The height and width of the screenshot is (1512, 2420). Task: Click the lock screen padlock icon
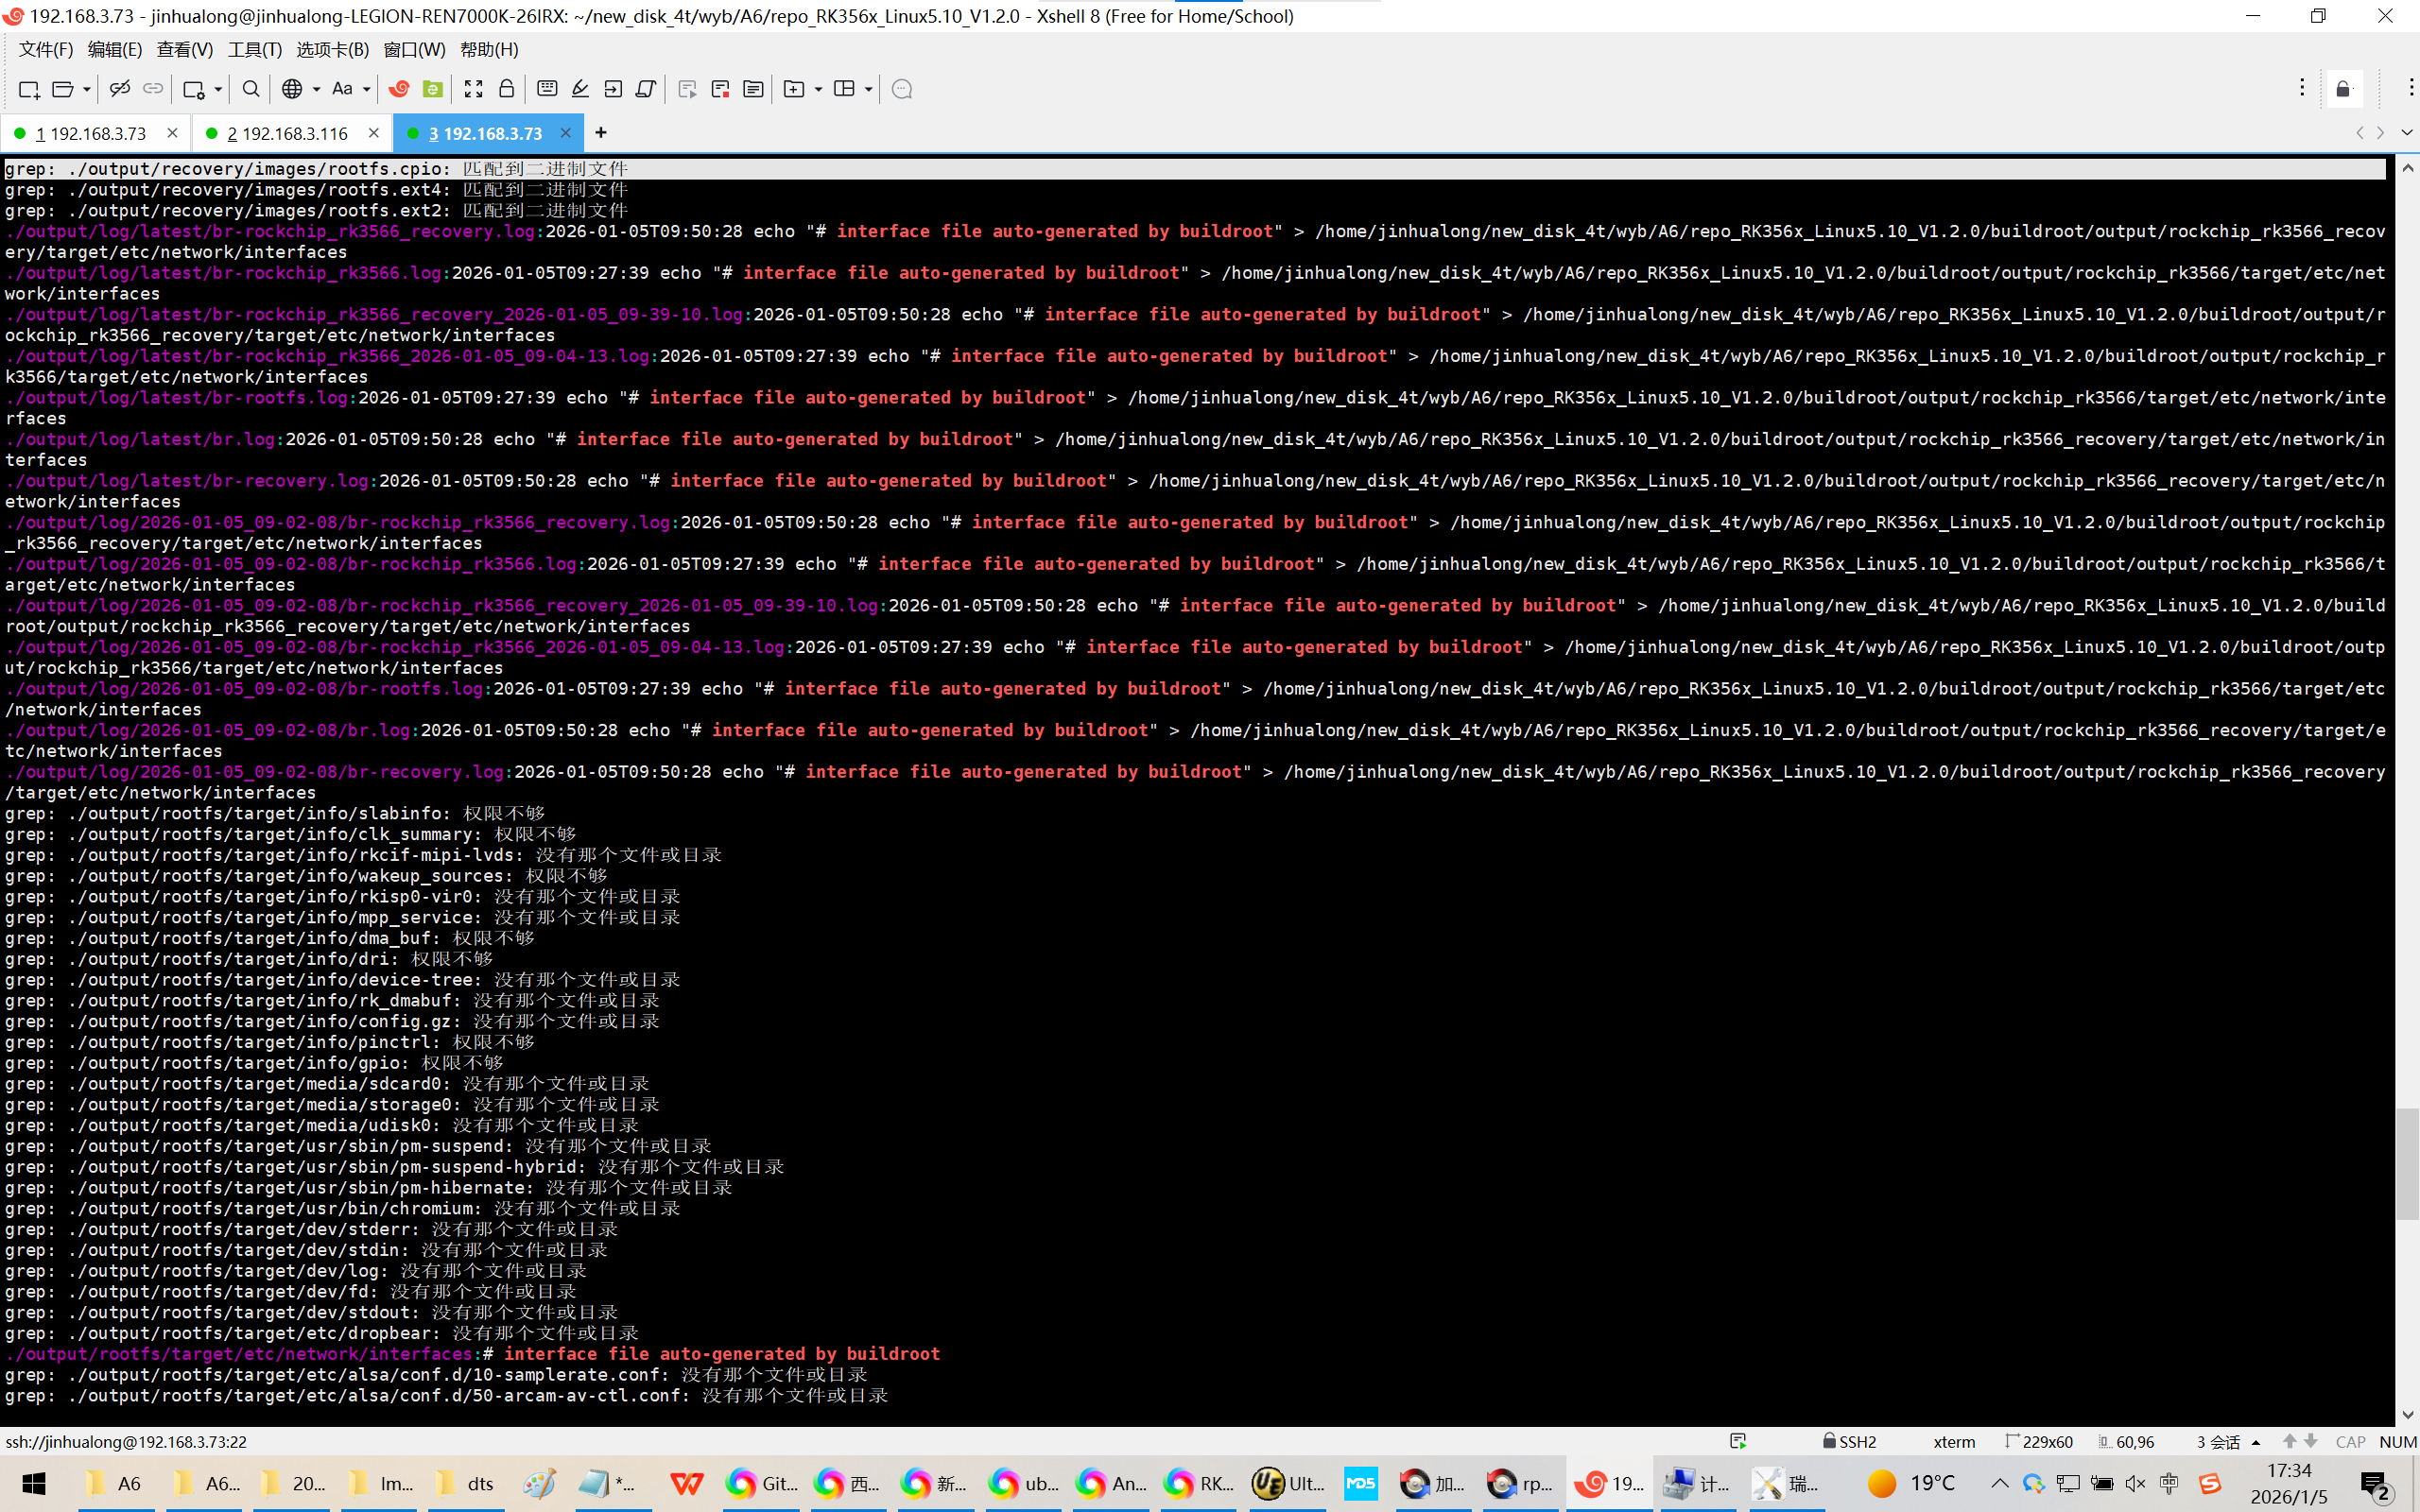(507, 89)
